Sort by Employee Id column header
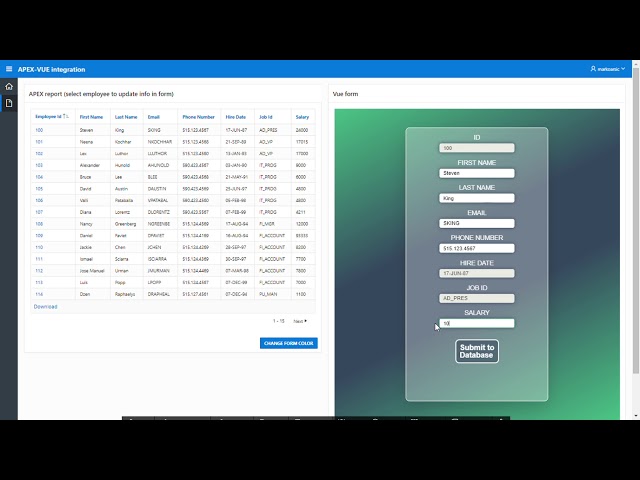 click(x=49, y=117)
